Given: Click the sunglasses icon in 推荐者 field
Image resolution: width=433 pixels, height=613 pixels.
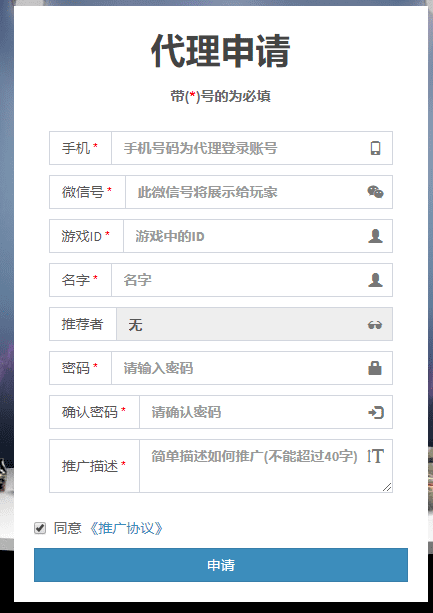Looking at the screenshot, I should pyautogui.click(x=375, y=324).
